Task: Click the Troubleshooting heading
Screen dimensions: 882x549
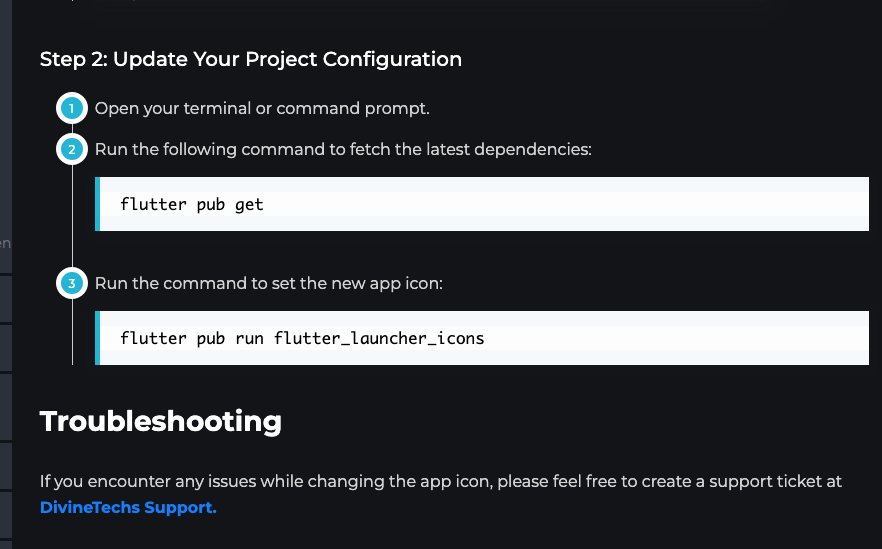Action: coord(161,421)
